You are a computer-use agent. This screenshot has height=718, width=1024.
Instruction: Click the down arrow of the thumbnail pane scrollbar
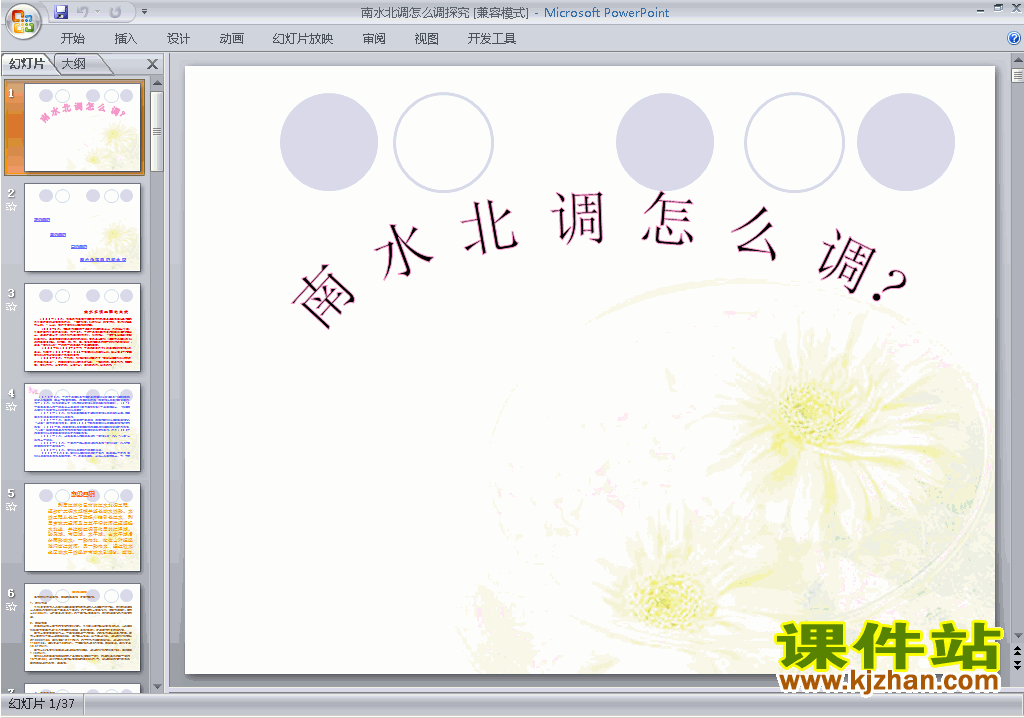click(x=157, y=687)
